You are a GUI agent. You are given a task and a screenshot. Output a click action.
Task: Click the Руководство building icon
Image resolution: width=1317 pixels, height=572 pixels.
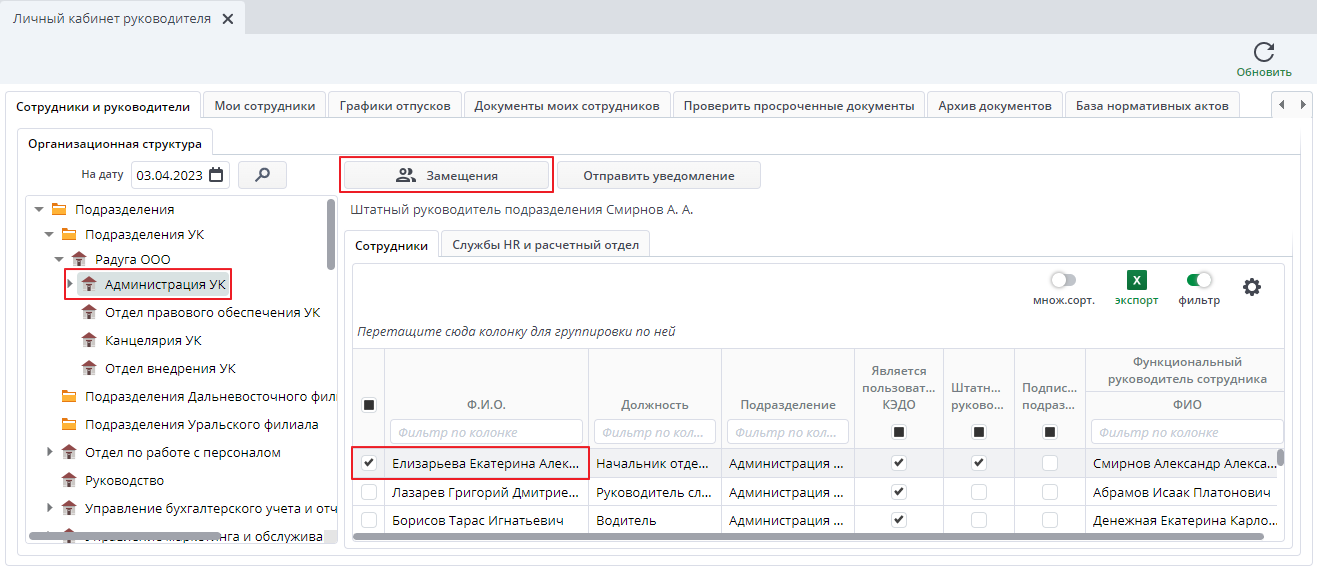point(69,481)
